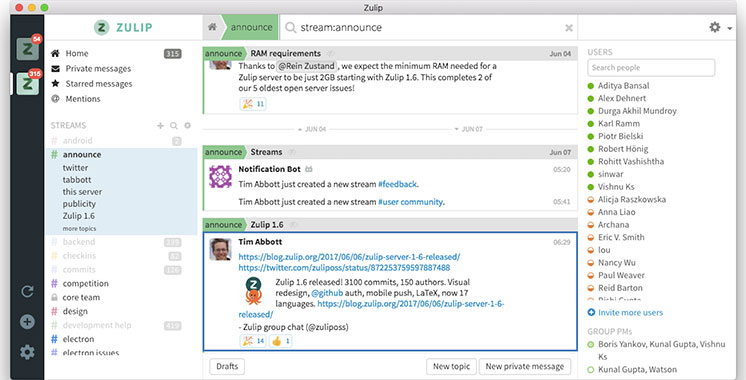Open the electron stream
This screenshot has height=380, width=746.
click(79, 339)
